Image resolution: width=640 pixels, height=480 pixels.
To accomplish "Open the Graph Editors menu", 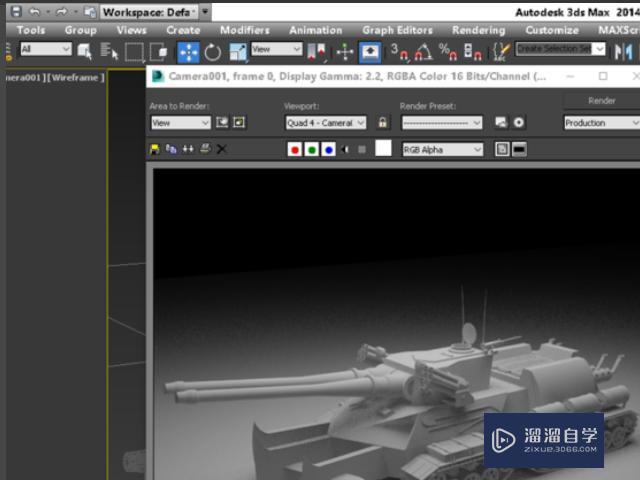I will pos(397,30).
